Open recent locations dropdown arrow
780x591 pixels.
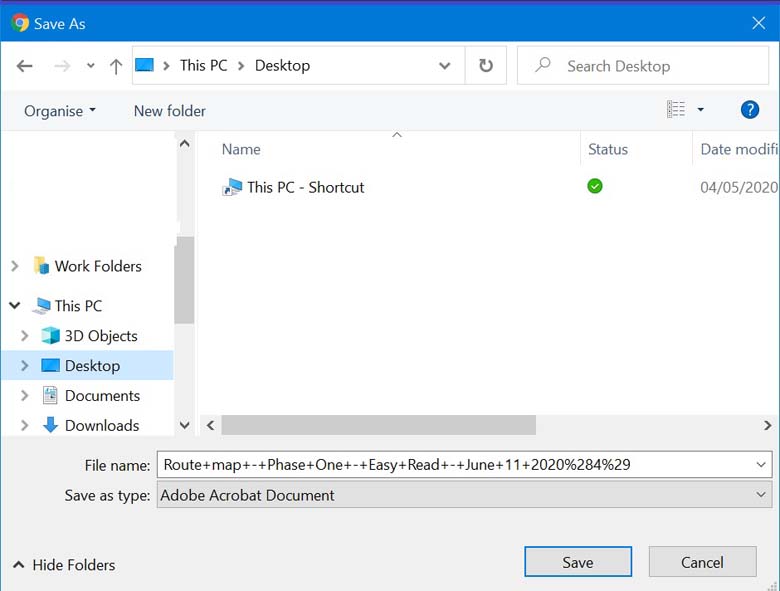coord(90,66)
